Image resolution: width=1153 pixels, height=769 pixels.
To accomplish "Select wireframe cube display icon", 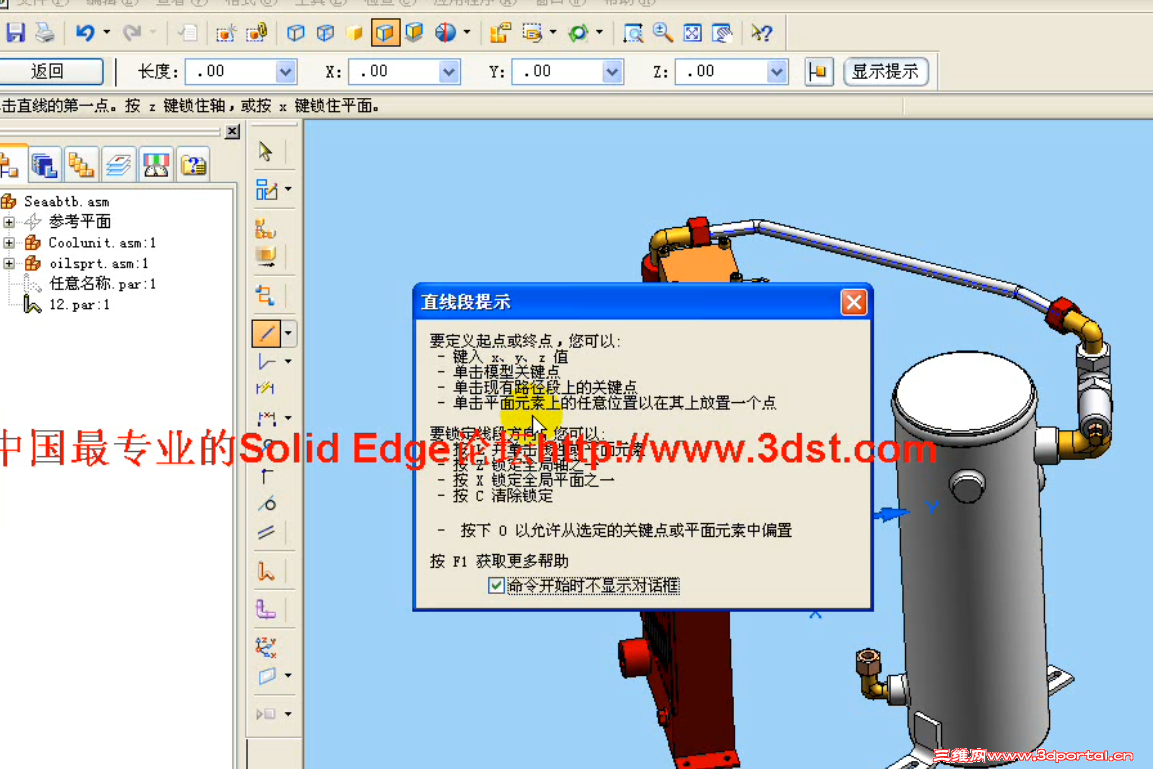I will click(296, 32).
